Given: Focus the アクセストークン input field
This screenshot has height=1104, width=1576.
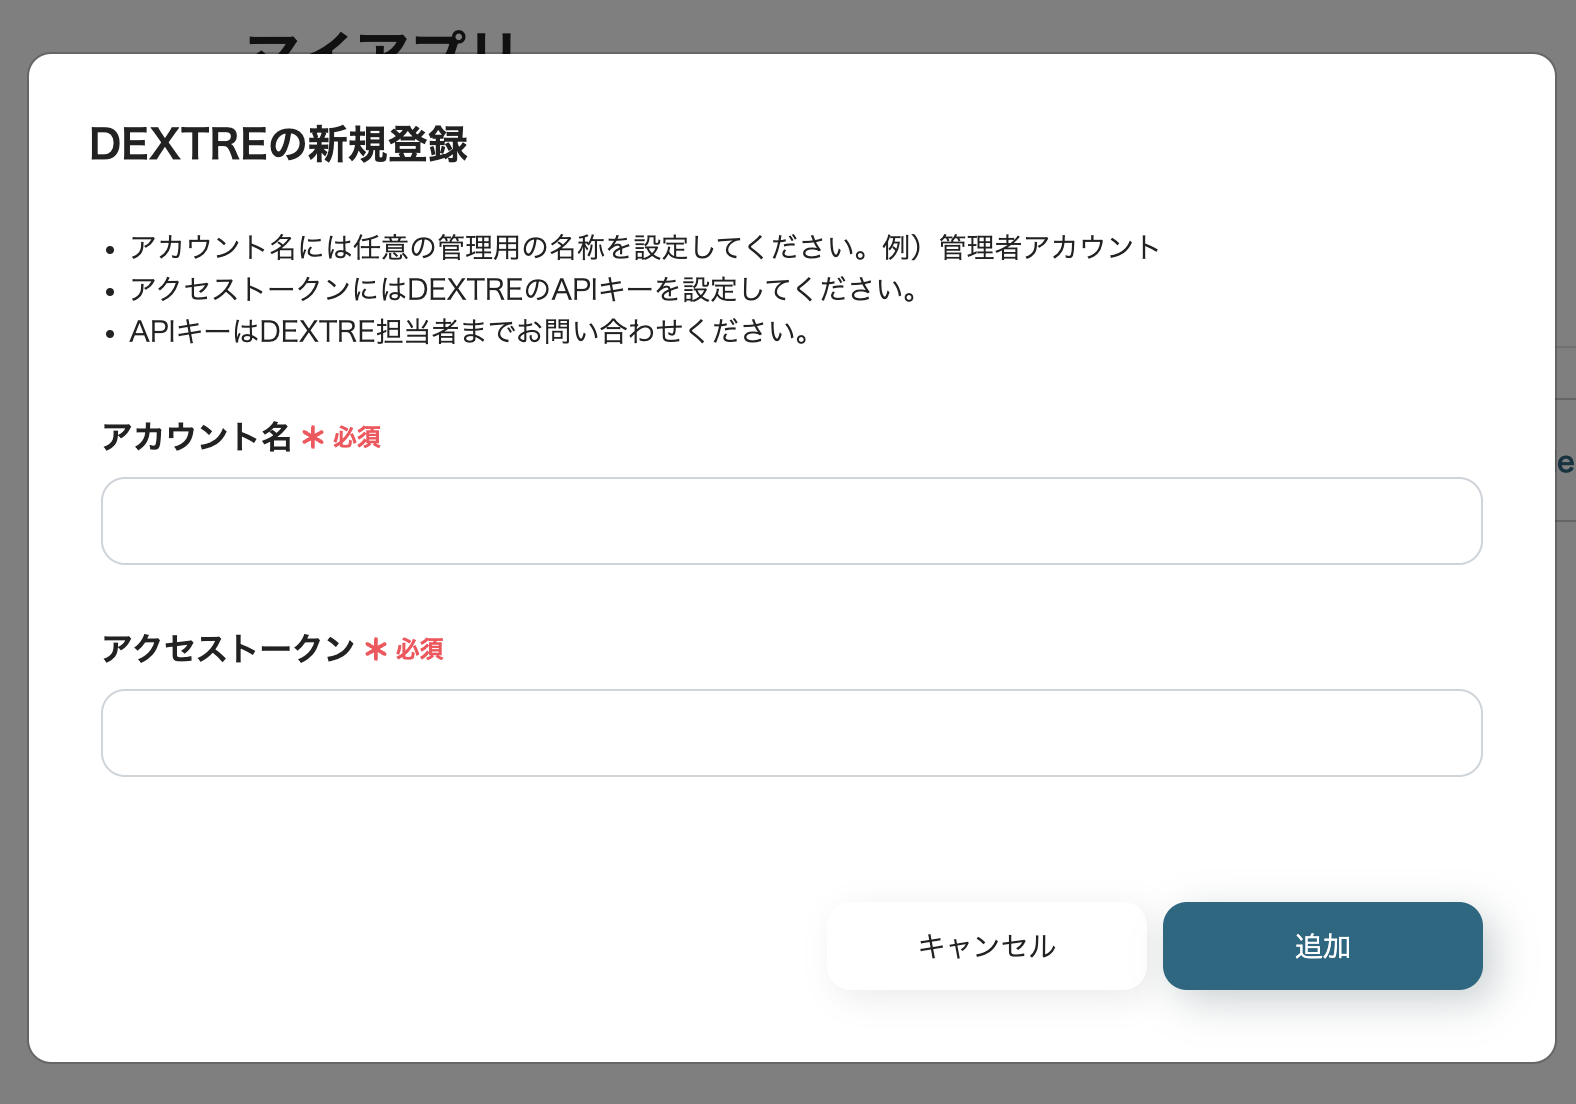Looking at the screenshot, I should 791,733.
